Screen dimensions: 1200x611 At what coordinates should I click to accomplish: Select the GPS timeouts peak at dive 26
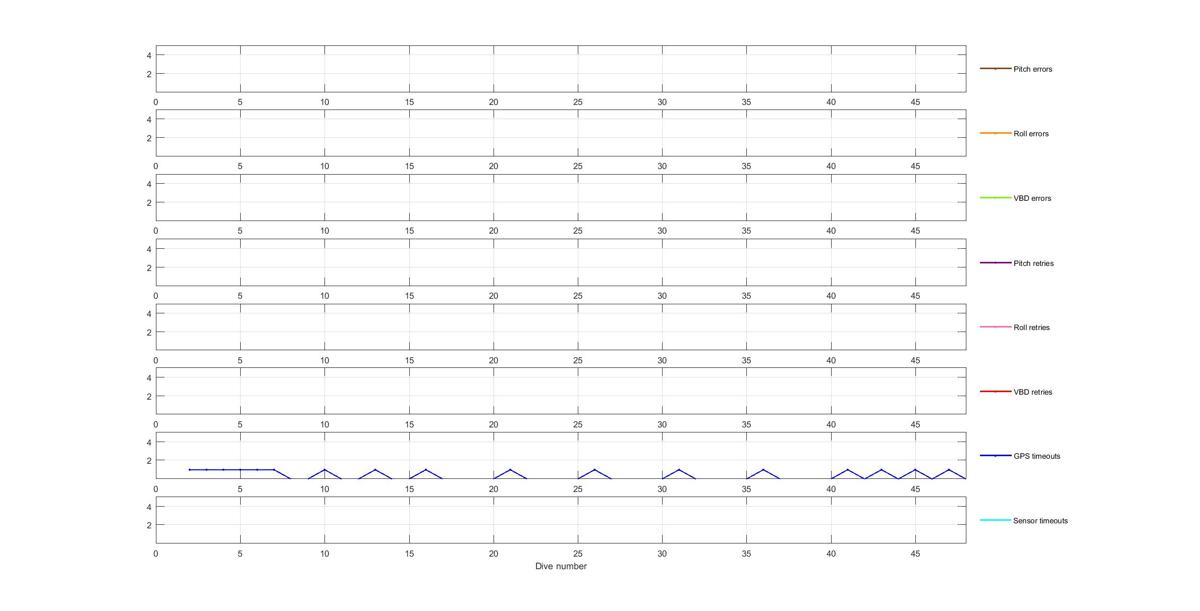[594, 470]
